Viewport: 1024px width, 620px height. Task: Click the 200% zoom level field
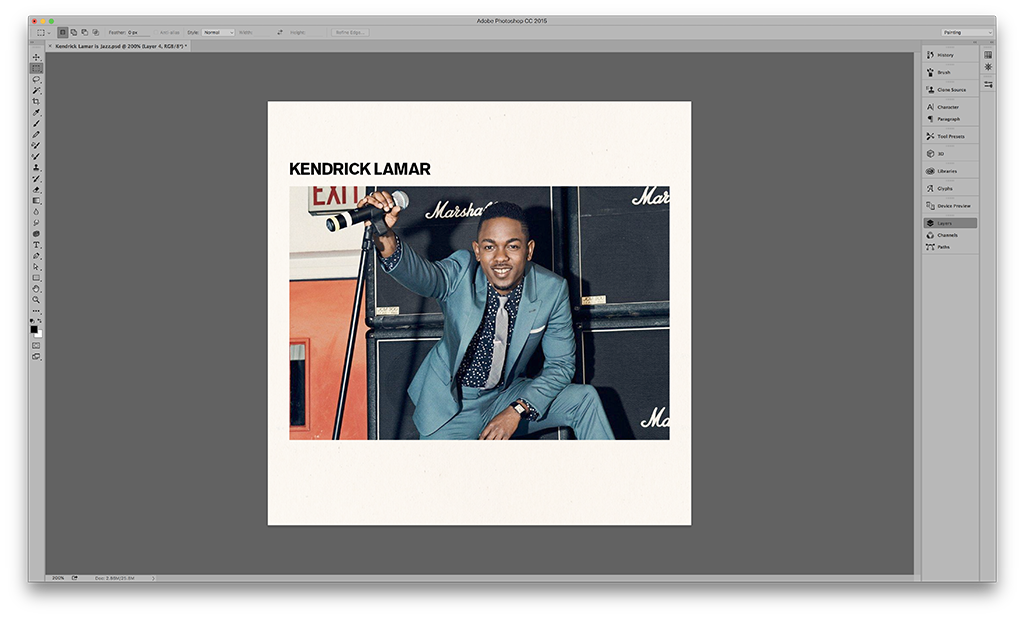coord(58,578)
